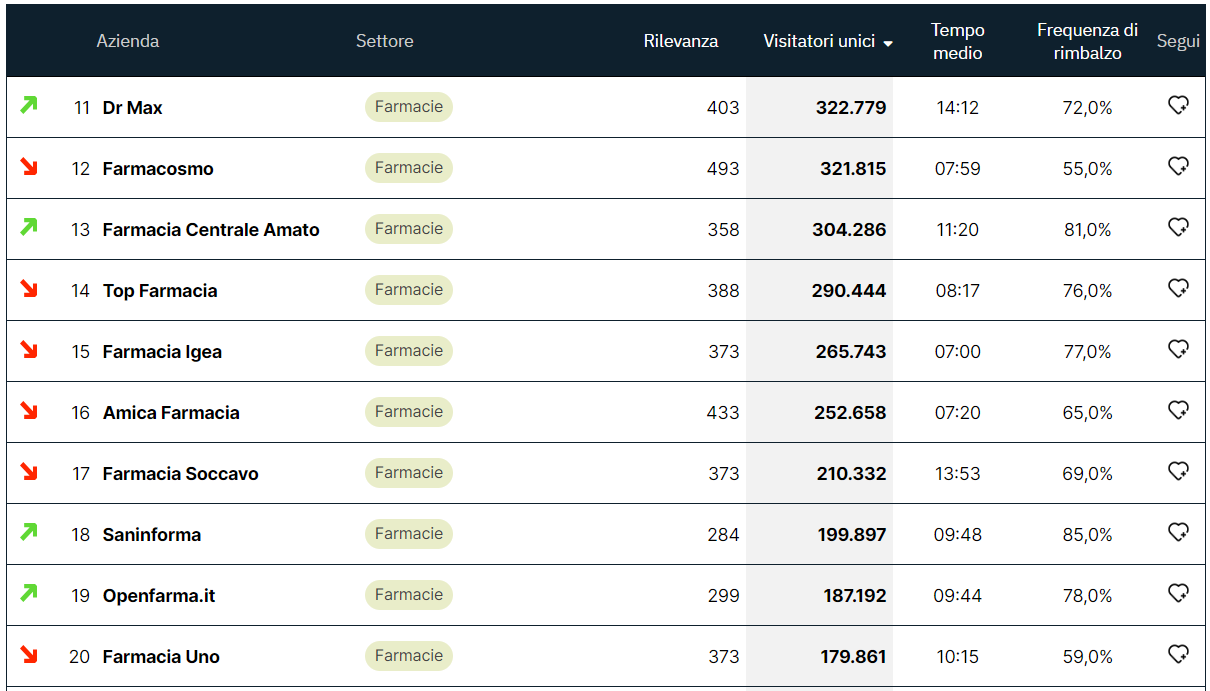Follow Amica Farmacia with heart icon
Screen dimensions: 1210x691
(x=1178, y=410)
